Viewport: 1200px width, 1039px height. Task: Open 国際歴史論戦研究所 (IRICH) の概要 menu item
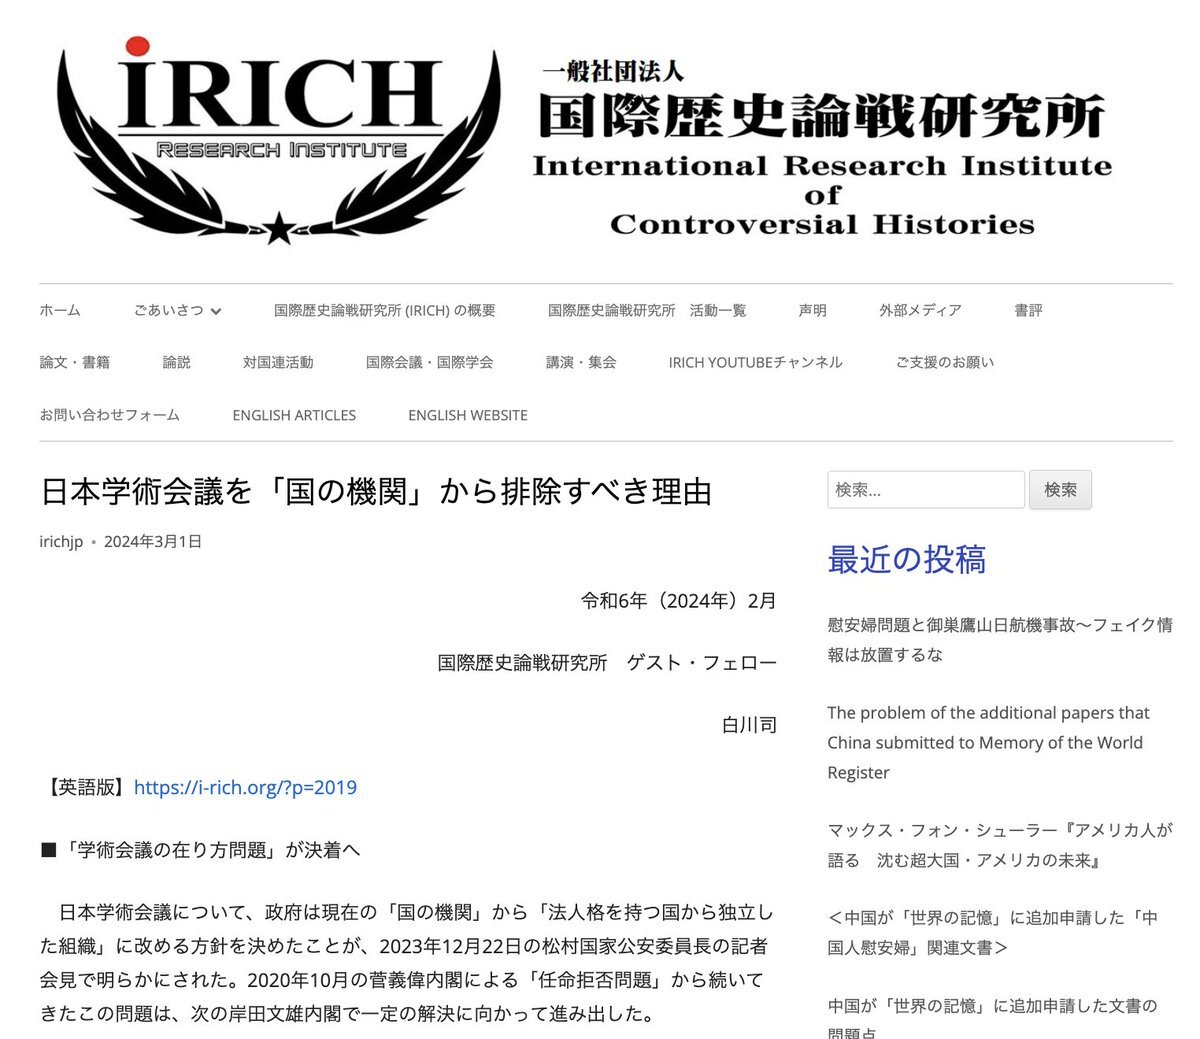click(x=385, y=310)
